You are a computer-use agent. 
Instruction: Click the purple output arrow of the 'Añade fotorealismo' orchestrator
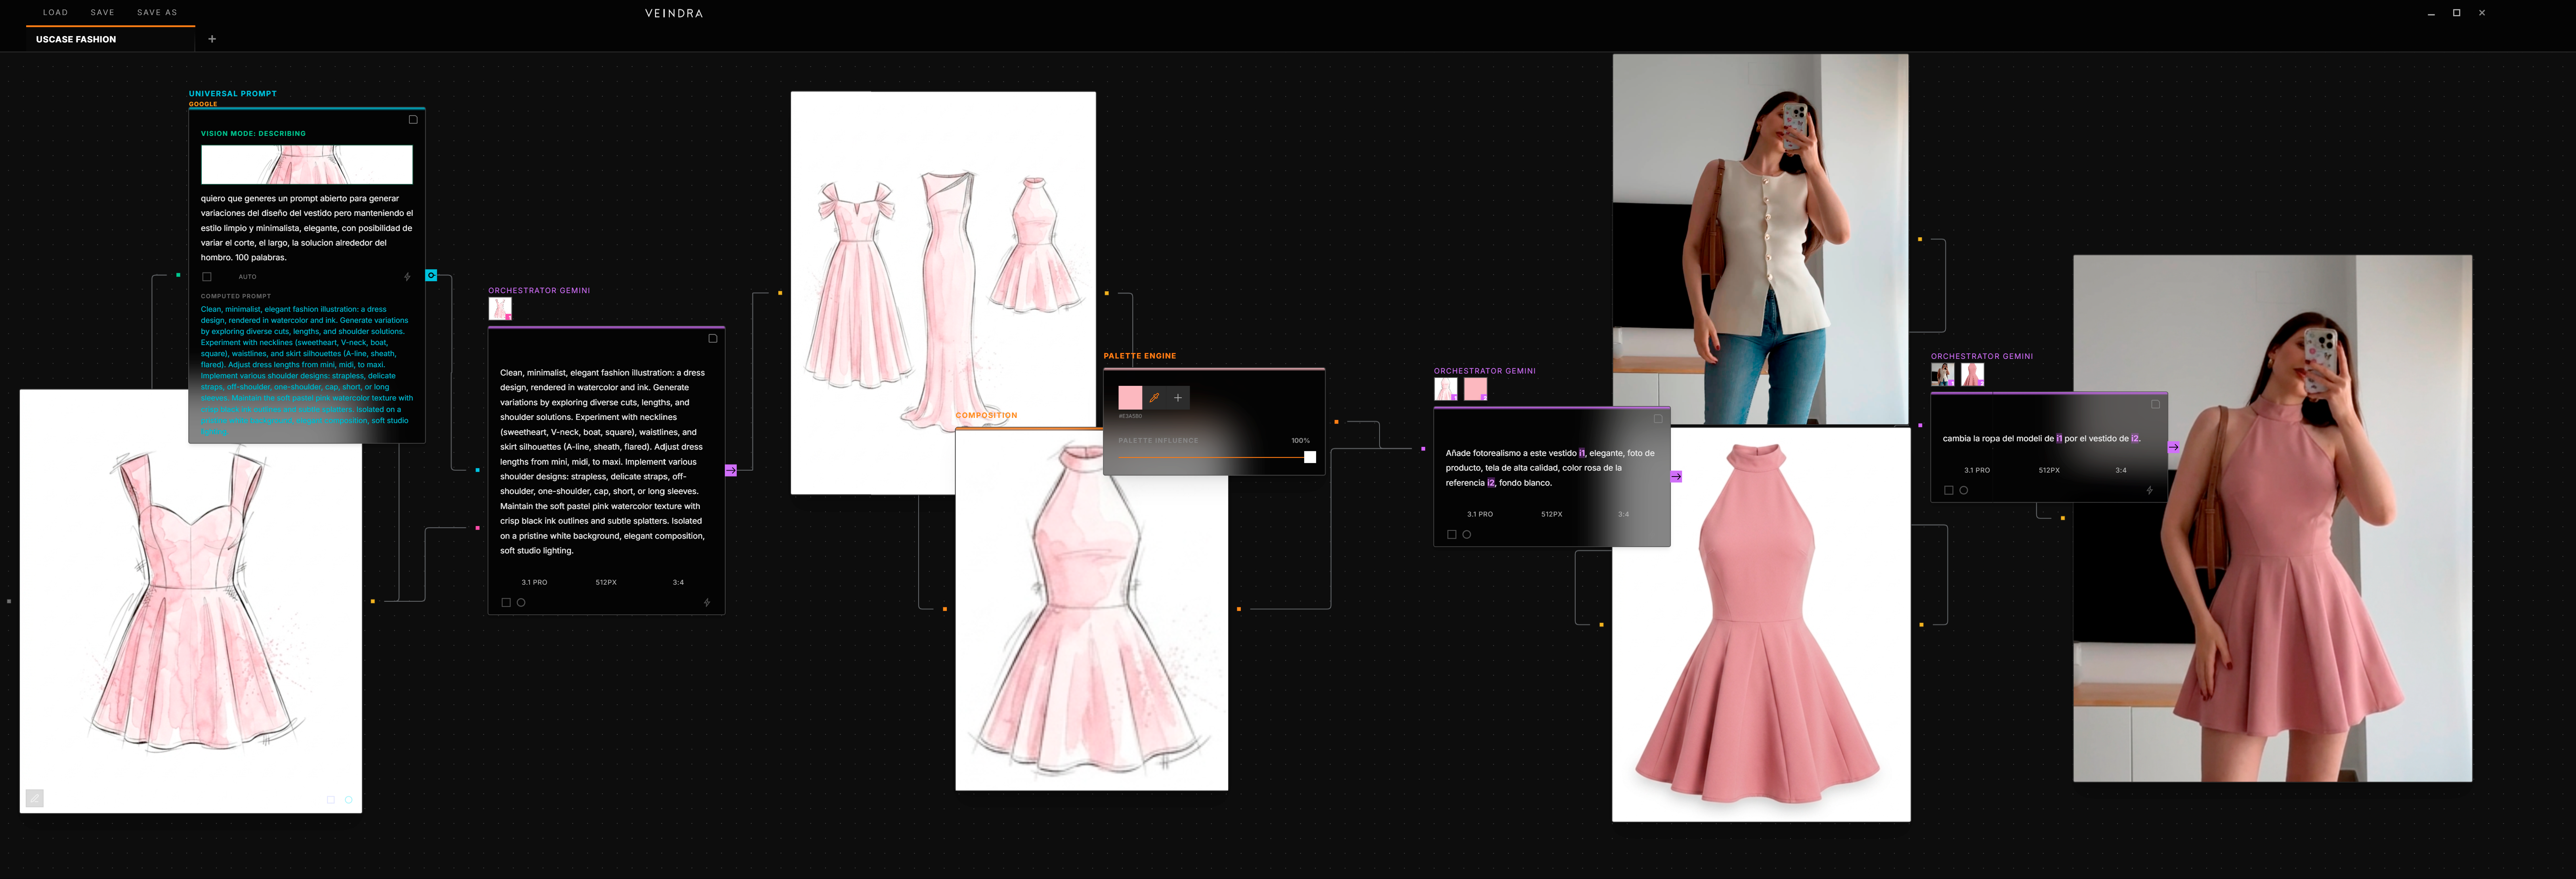click(x=1676, y=477)
